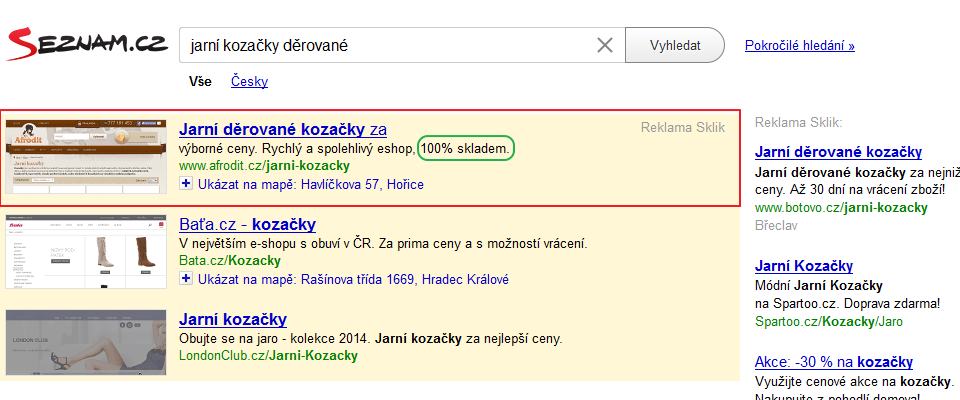This screenshot has height=400, width=960.
Task: Open Pokročilé hledání advanced search link
Action: click(799, 45)
